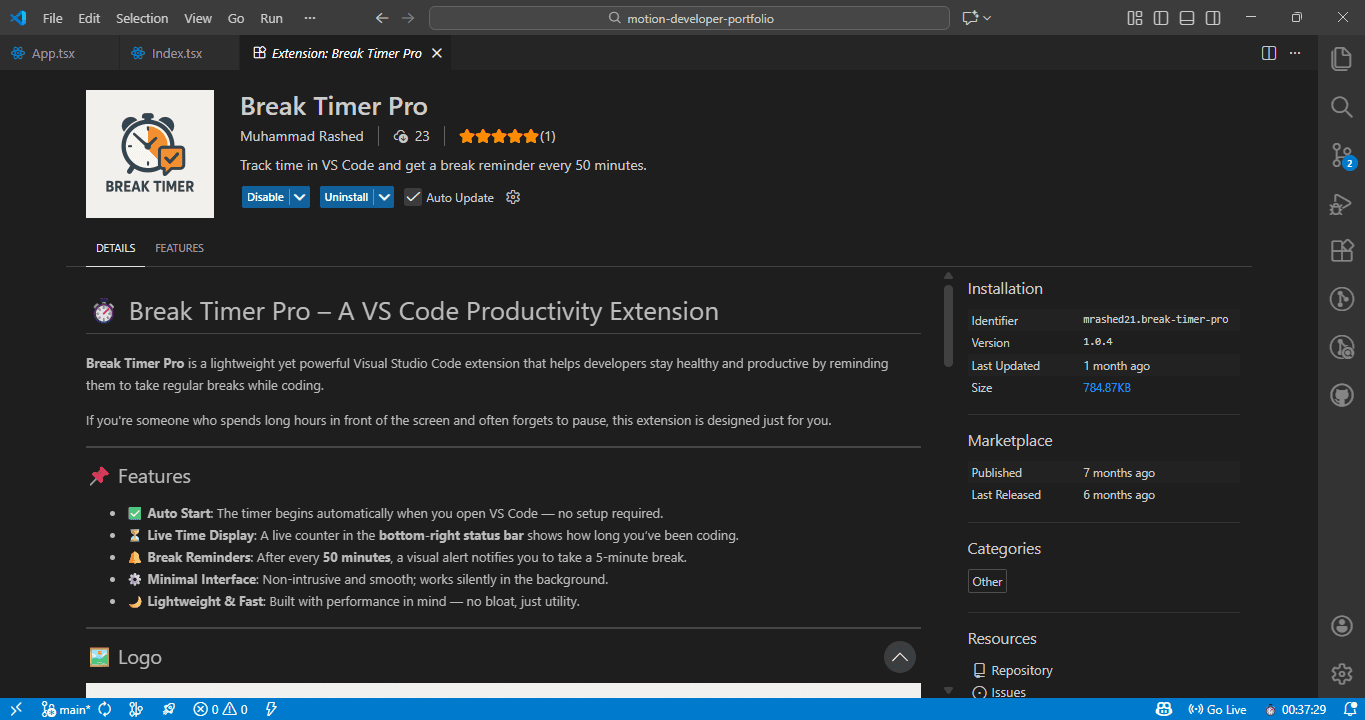Close the Break Timer Pro extension tab

coord(436,53)
